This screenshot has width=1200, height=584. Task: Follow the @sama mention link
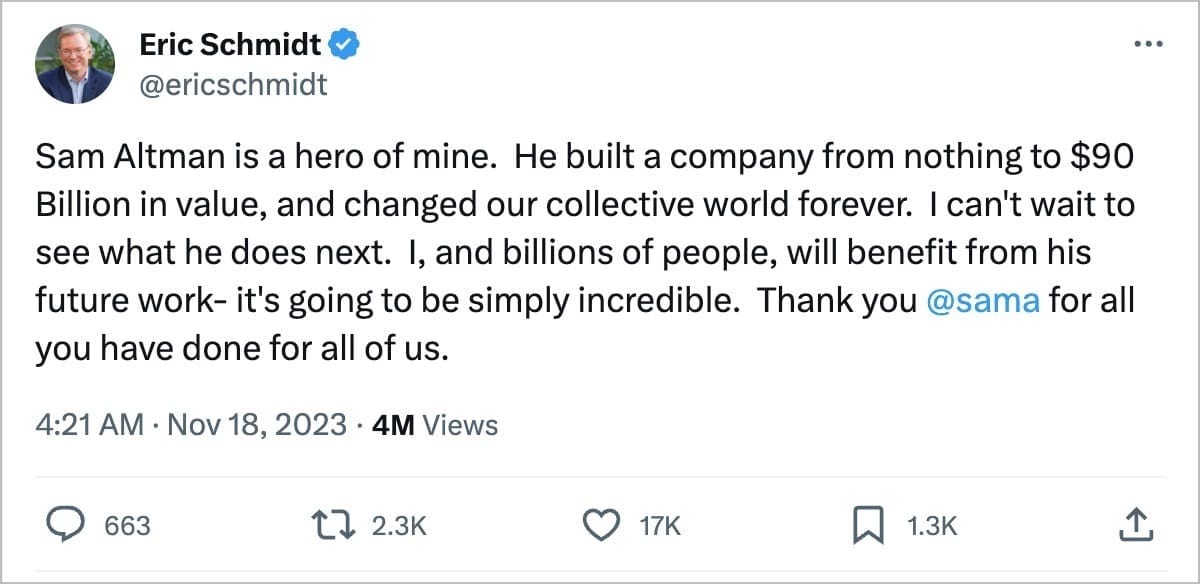(x=984, y=303)
